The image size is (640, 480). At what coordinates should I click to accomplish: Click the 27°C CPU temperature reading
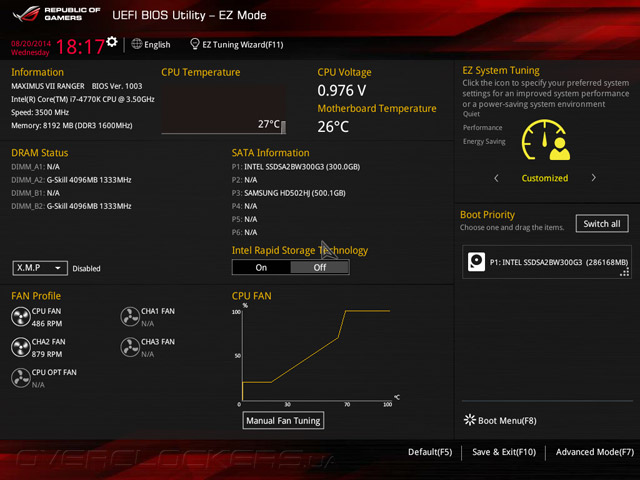(269, 124)
